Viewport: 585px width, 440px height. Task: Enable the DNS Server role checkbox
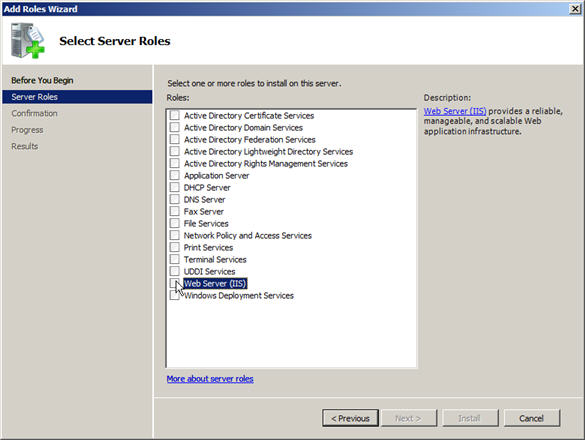(x=174, y=199)
